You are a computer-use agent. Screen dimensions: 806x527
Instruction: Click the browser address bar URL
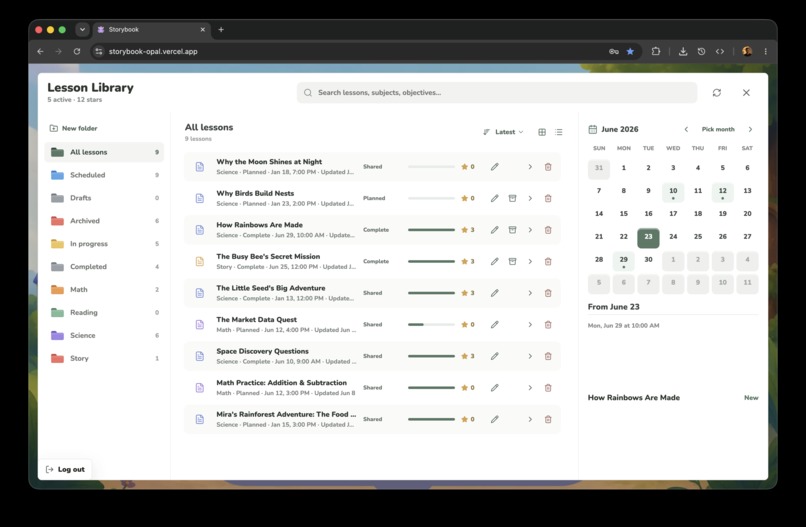point(153,51)
